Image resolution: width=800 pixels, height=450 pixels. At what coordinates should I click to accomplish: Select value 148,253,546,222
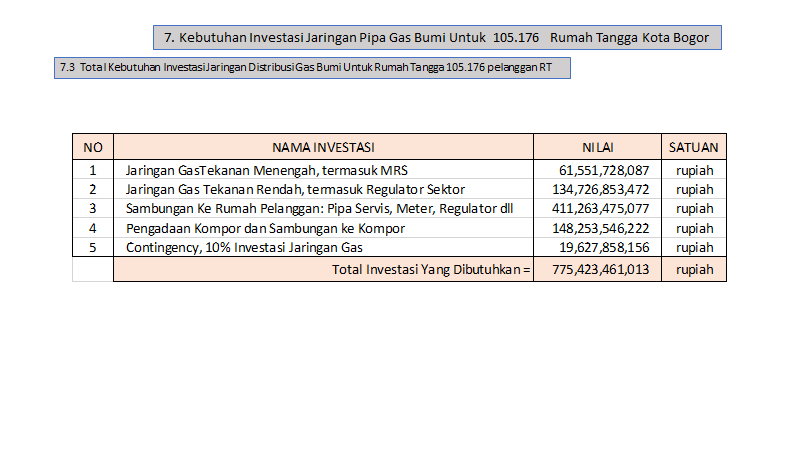[x=597, y=228]
